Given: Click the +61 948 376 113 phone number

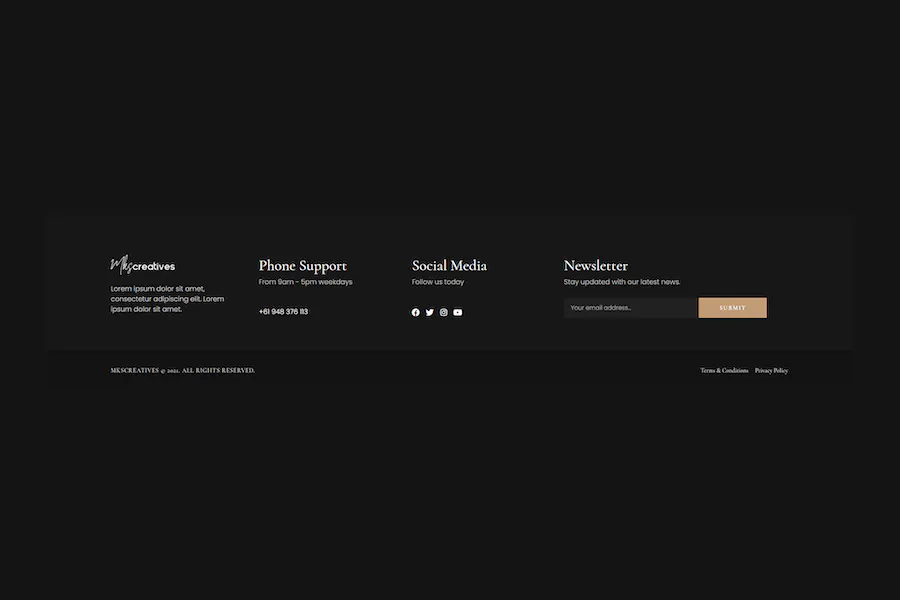Looking at the screenshot, I should [x=284, y=311].
